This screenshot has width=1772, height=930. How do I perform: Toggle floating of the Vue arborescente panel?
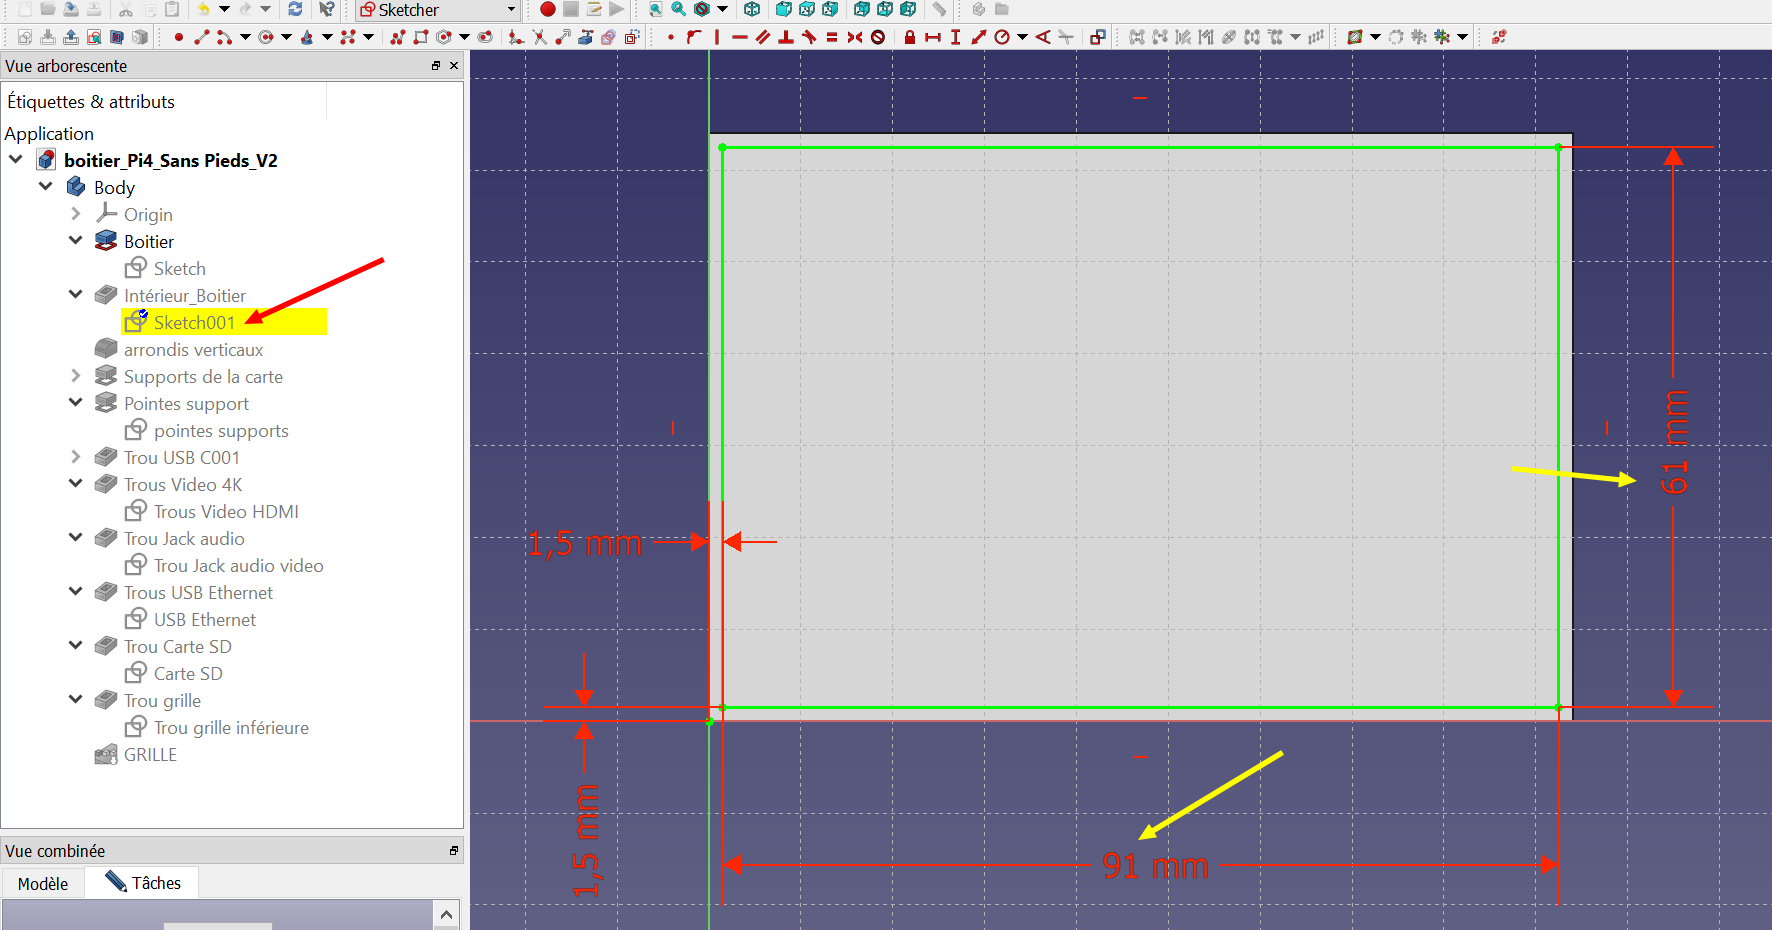tap(436, 66)
